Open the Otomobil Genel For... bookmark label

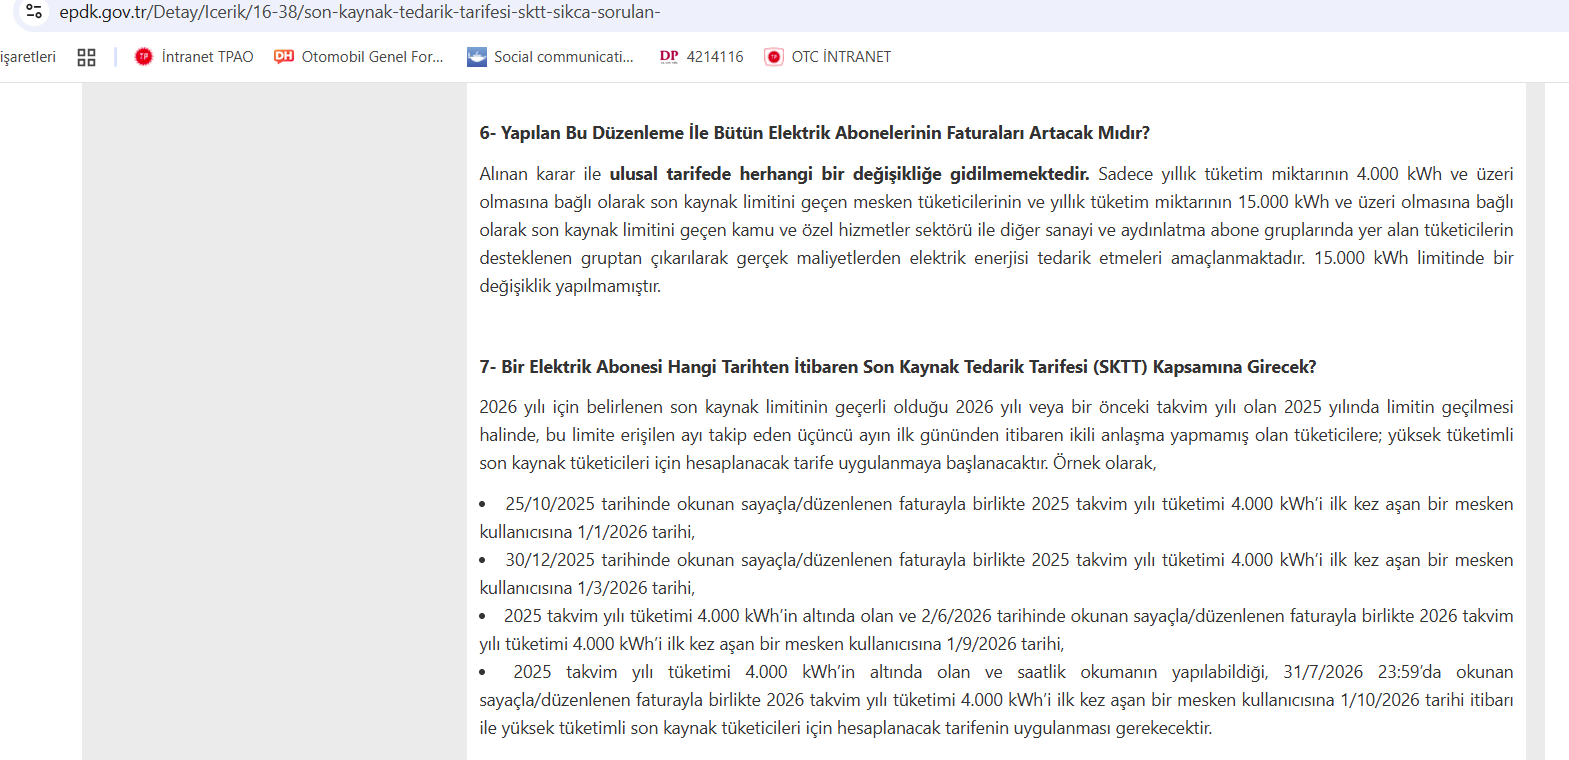pos(372,57)
